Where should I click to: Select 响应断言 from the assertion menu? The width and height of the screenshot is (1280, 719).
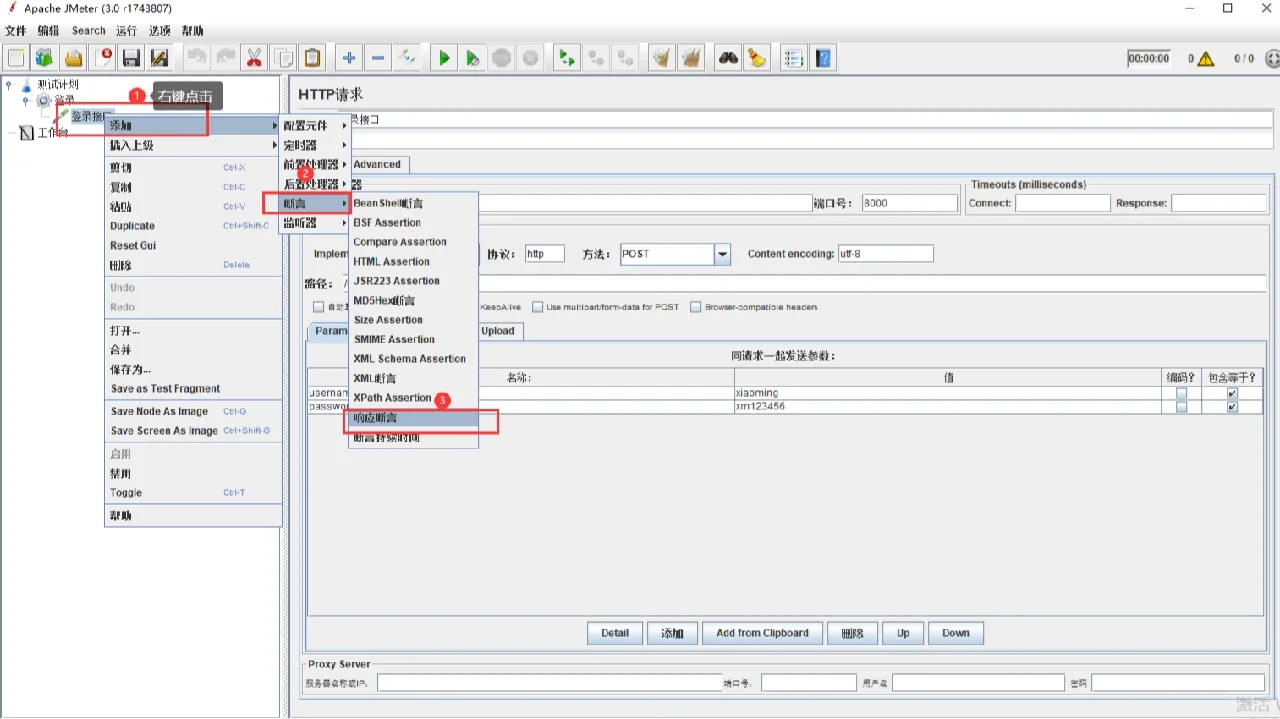(x=413, y=418)
